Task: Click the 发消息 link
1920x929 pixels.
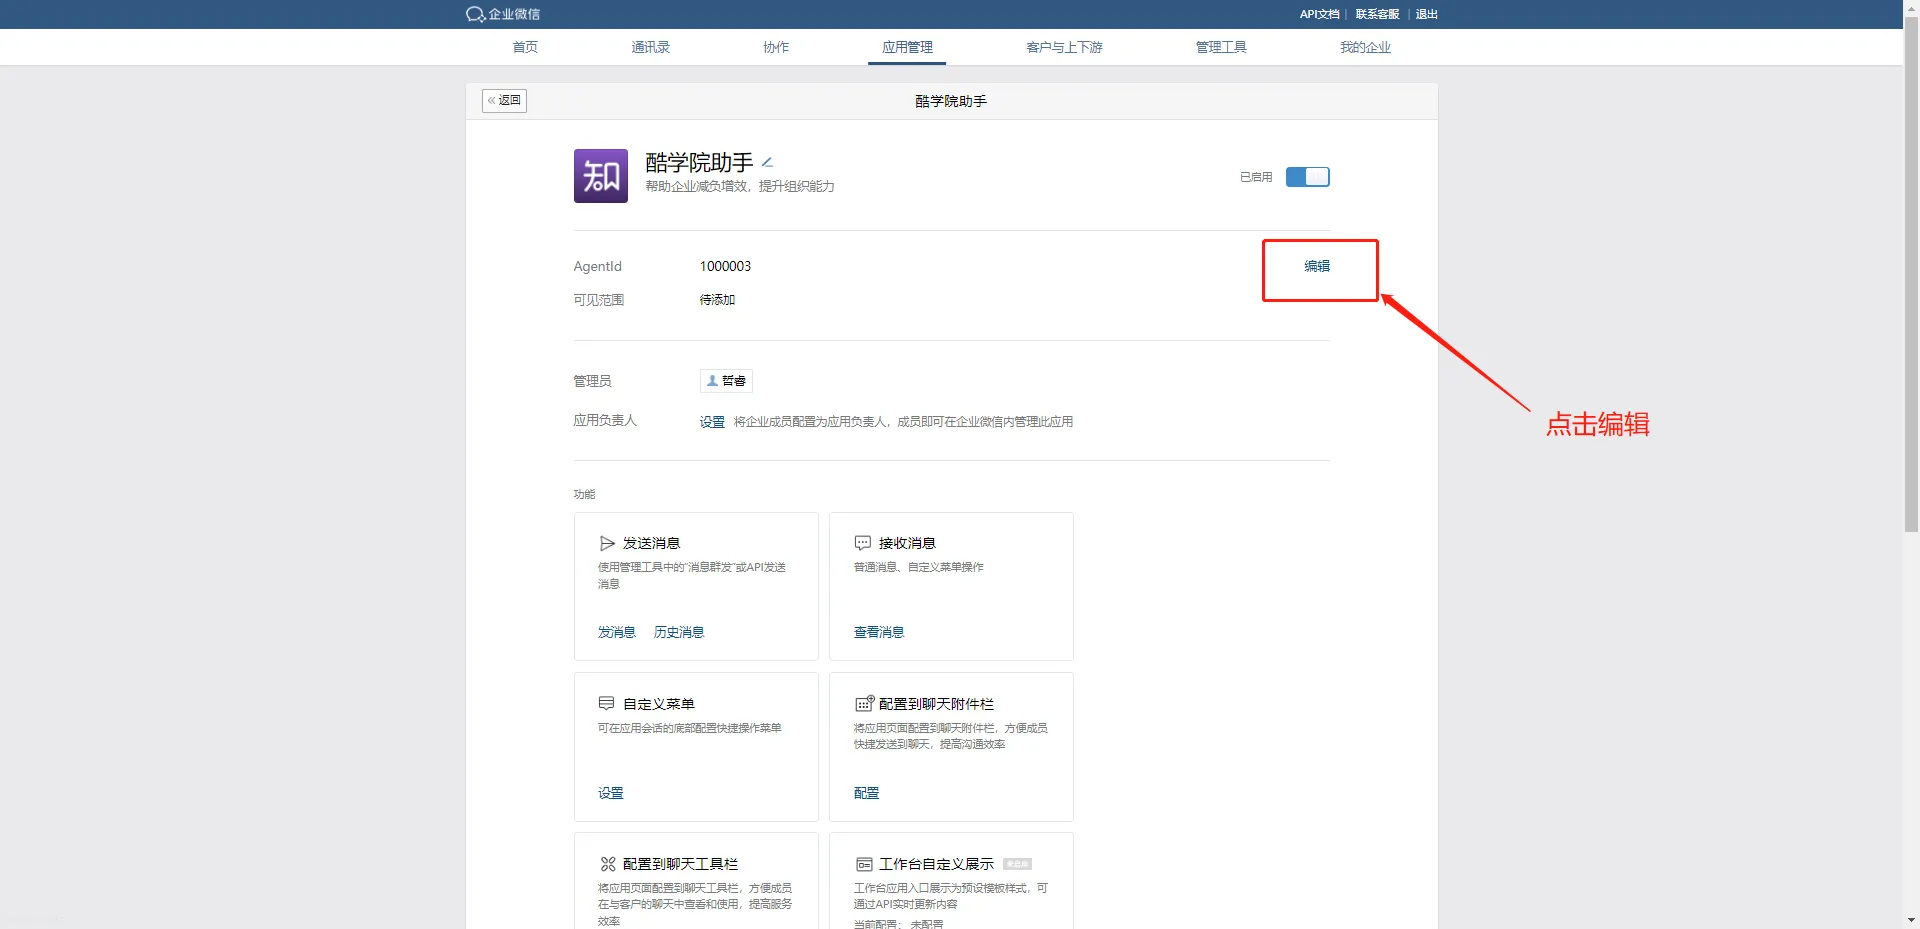Action: coord(617,632)
